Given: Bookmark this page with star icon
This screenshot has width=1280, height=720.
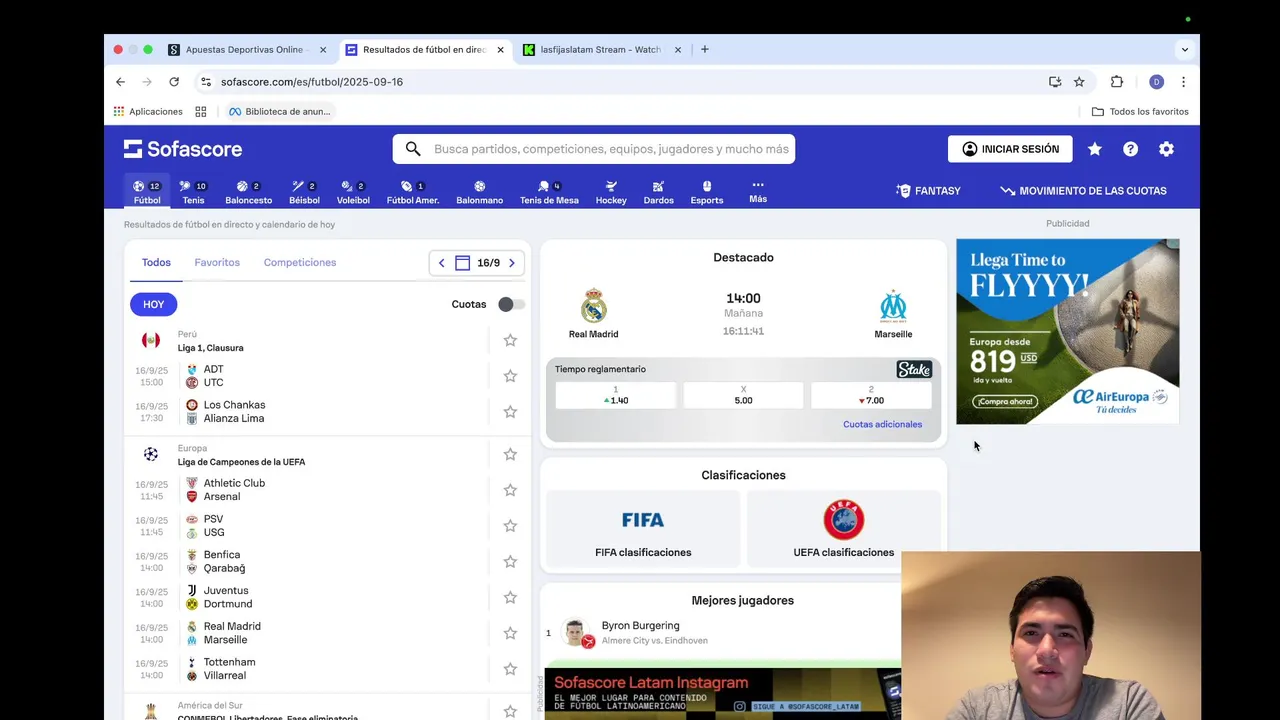Looking at the screenshot, I should pos(1079,82).
